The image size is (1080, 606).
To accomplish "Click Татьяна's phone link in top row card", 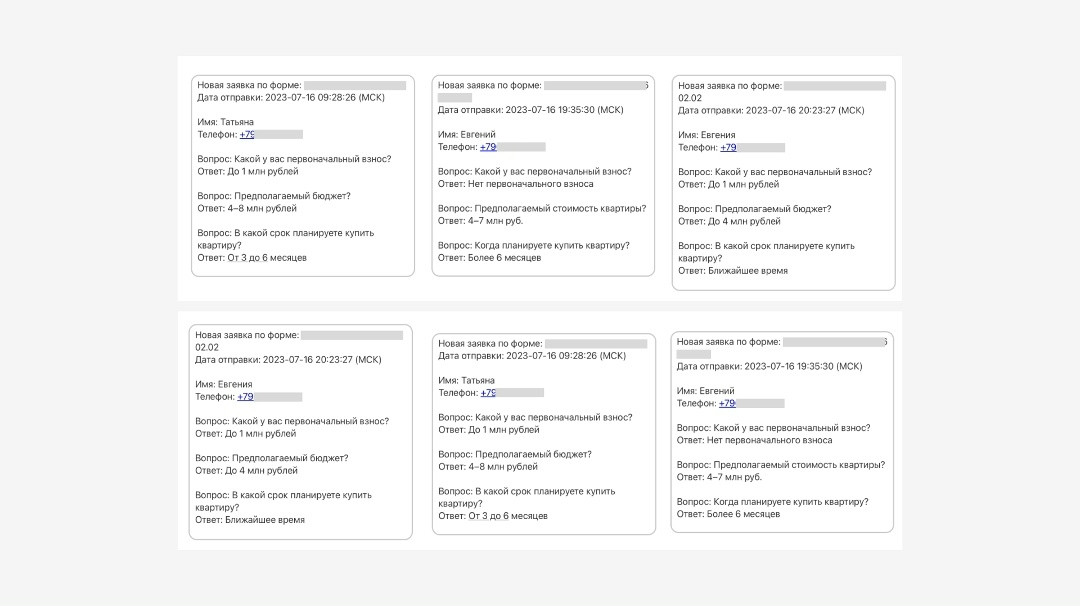I will coord(247,134).
